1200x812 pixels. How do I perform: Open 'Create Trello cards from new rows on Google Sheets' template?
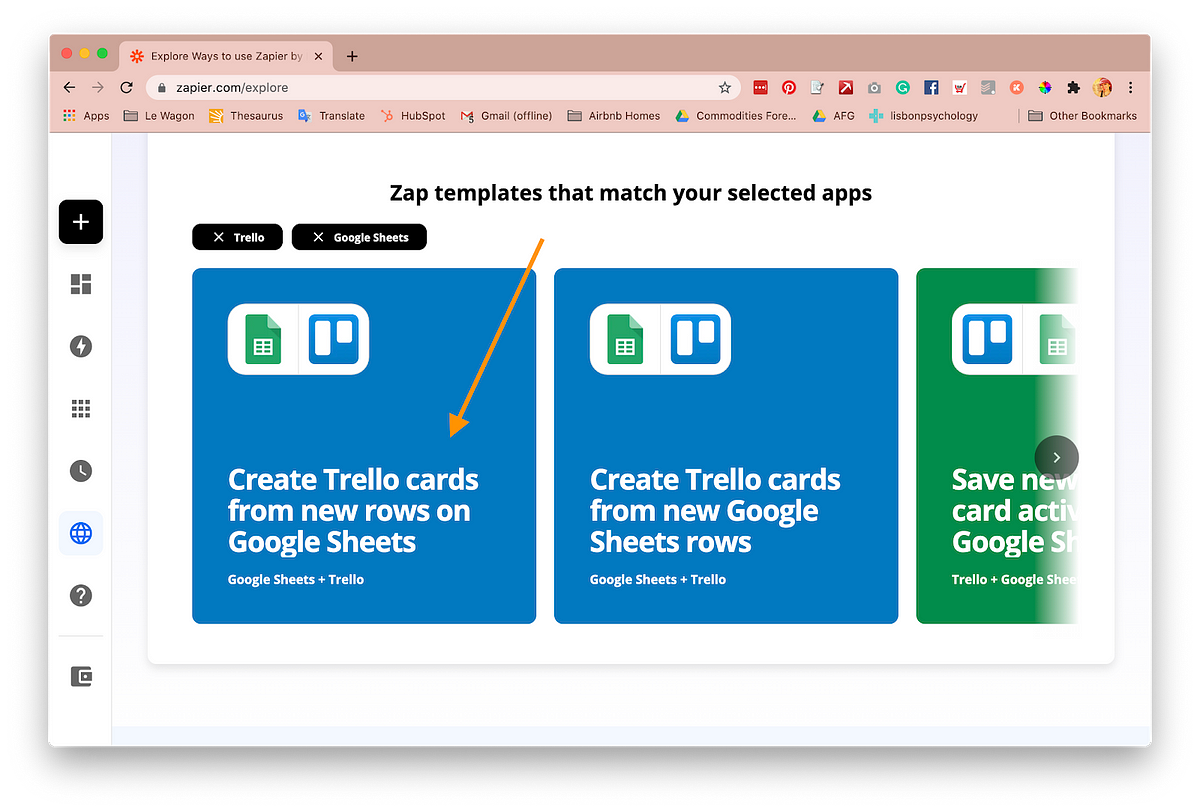coord(364,446)
